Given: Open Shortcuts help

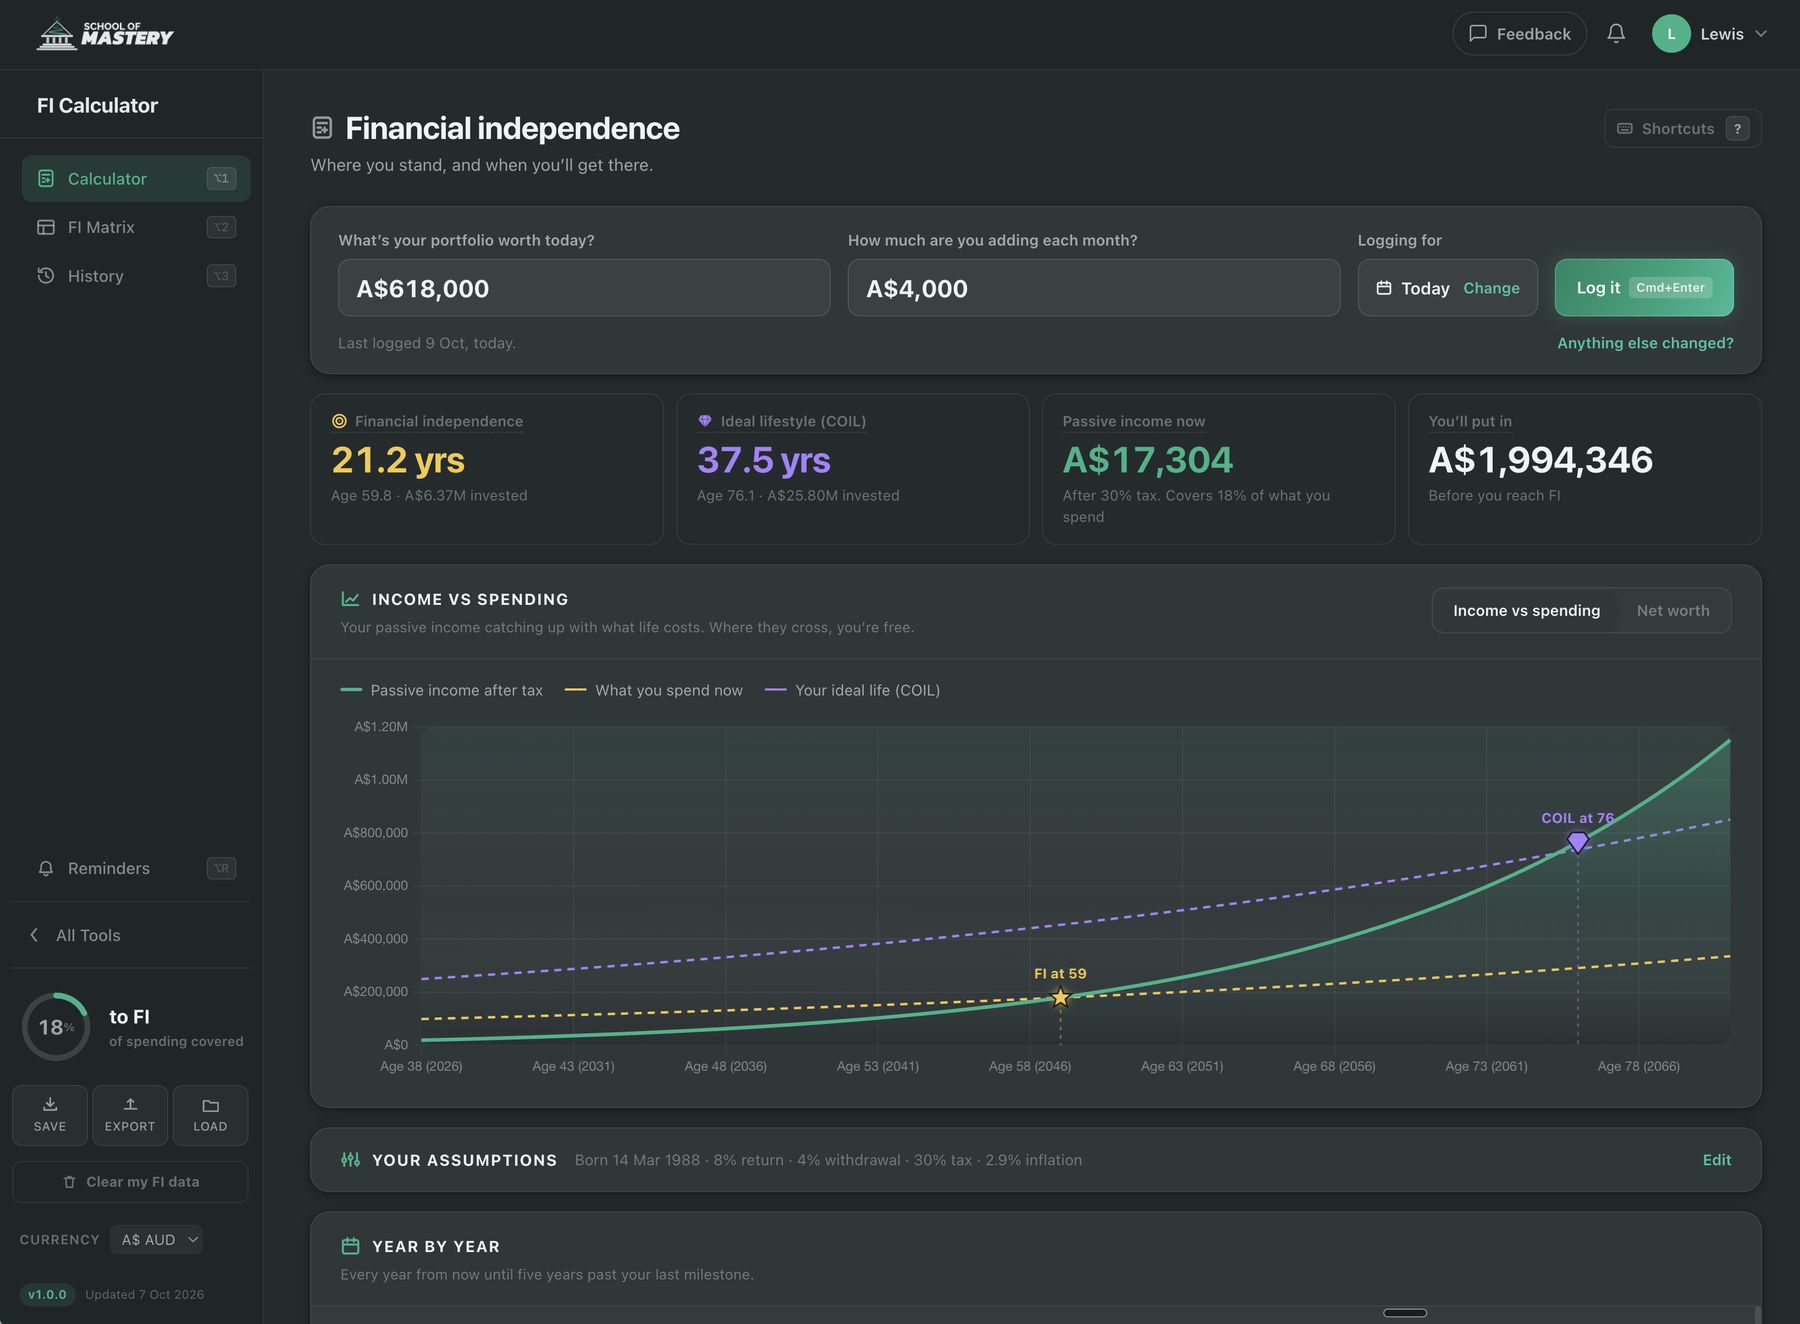Looking at the screenshot, I should [1683, 129].
